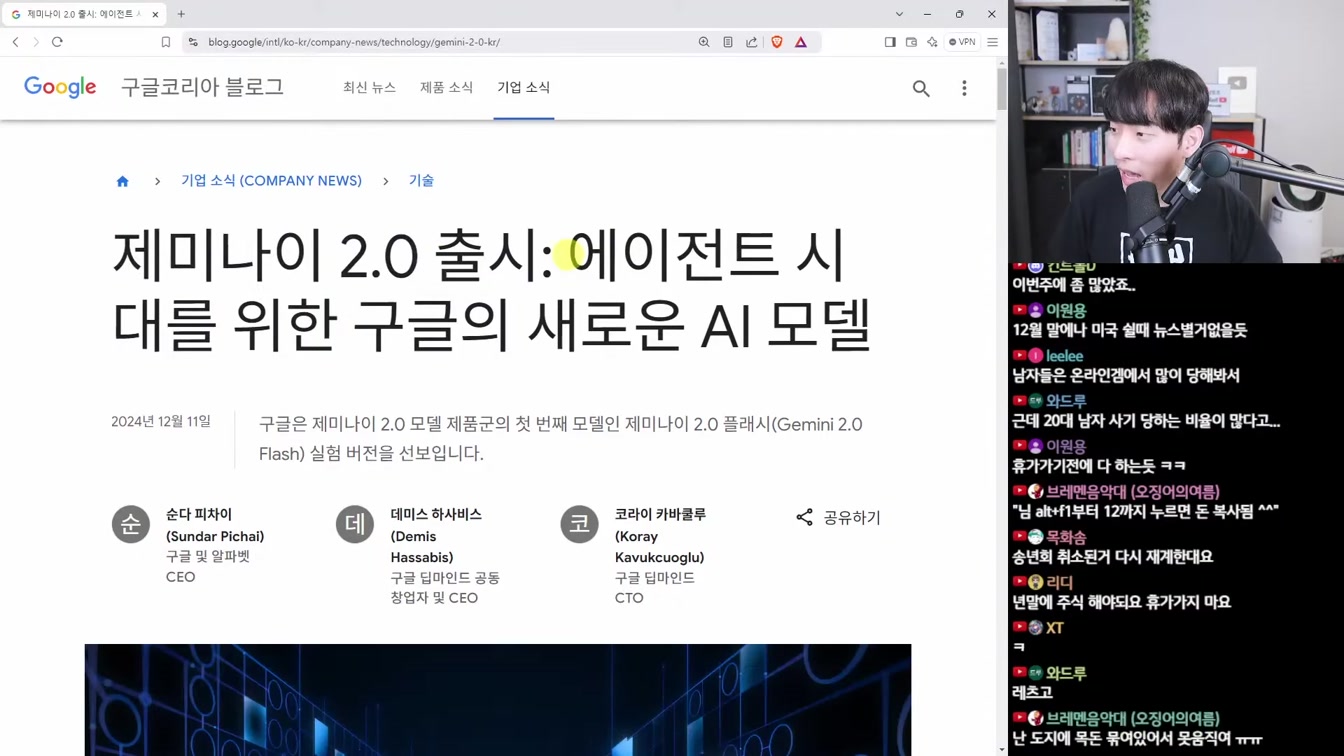Open the 기술 breadcrumb link
The width and height of the screenshot is (1344, 756).
coord(421,181)
